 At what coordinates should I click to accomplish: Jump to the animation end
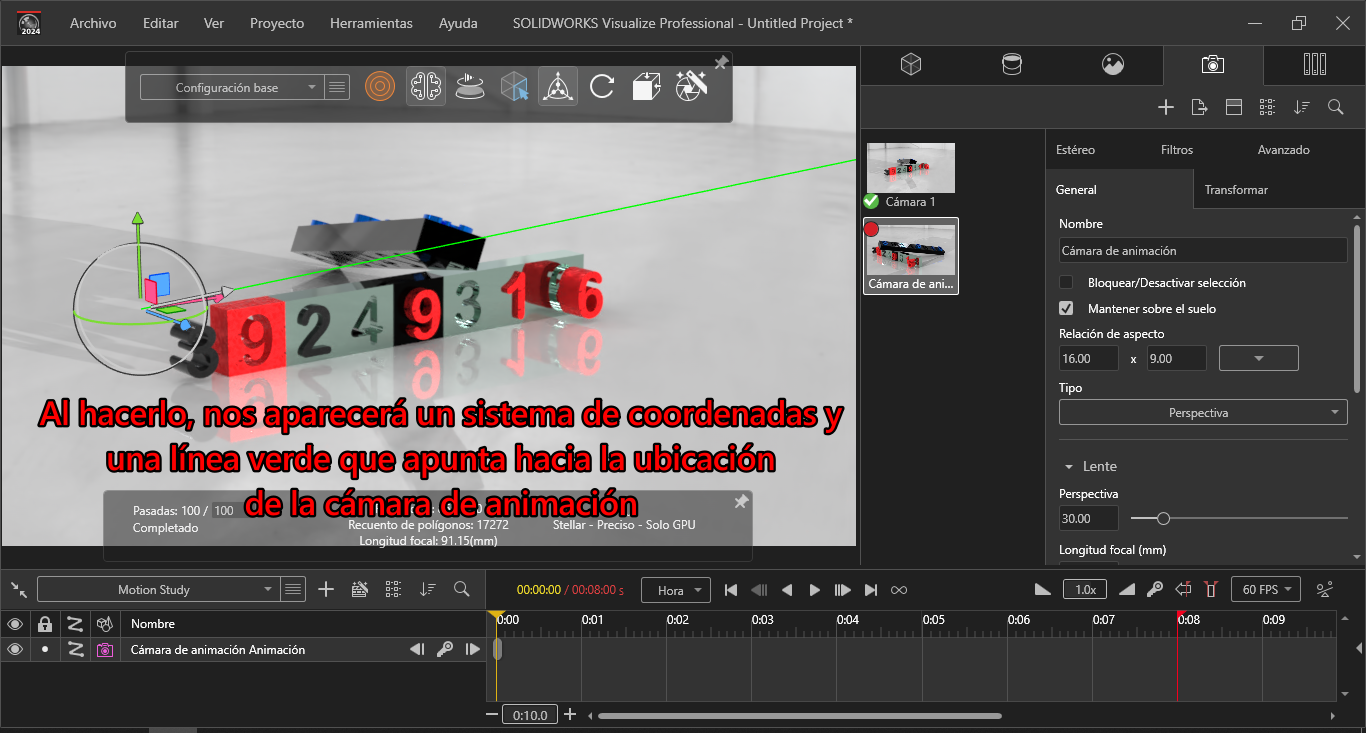pos(871,590)
